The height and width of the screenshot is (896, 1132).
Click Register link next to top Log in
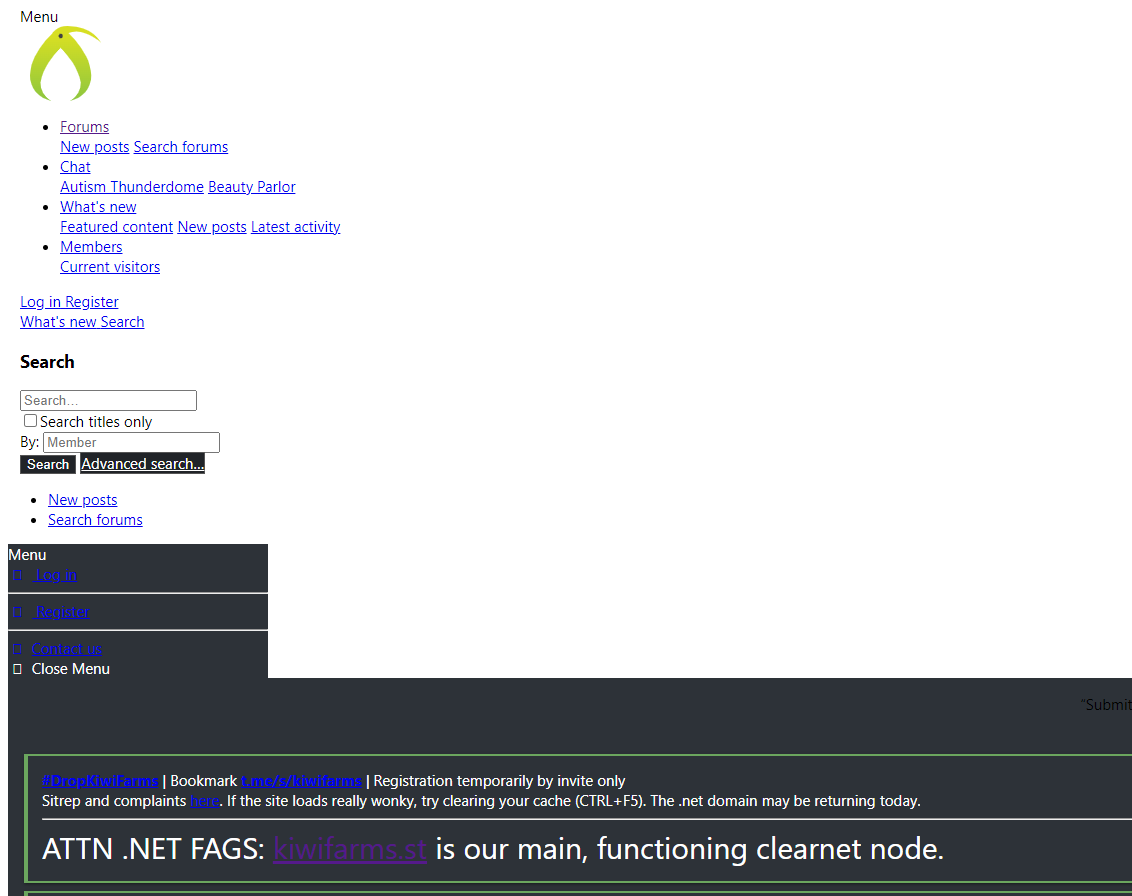pos(92,303)
